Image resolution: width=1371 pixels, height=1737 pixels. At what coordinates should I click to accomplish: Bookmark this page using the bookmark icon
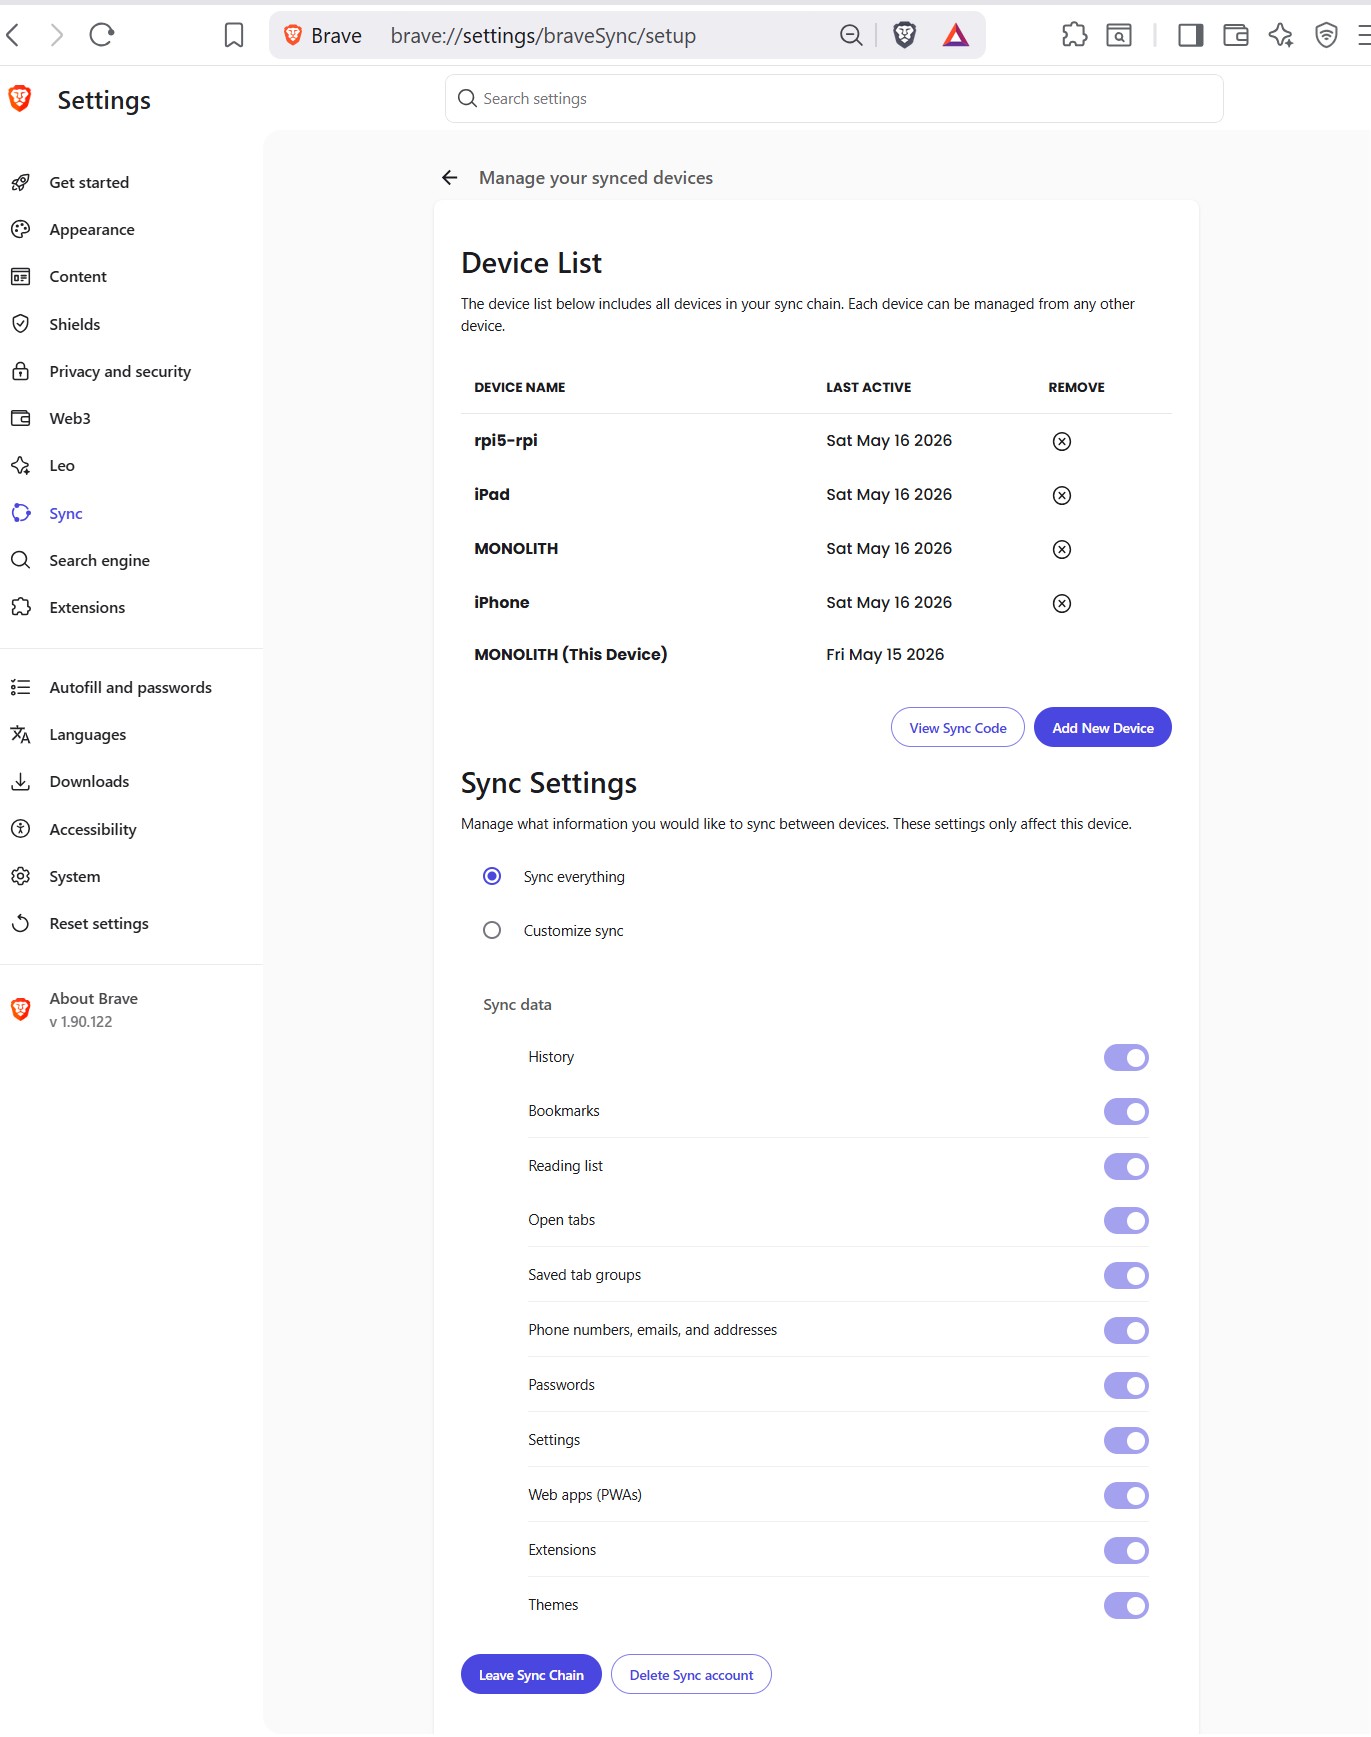tap(234, 36)
